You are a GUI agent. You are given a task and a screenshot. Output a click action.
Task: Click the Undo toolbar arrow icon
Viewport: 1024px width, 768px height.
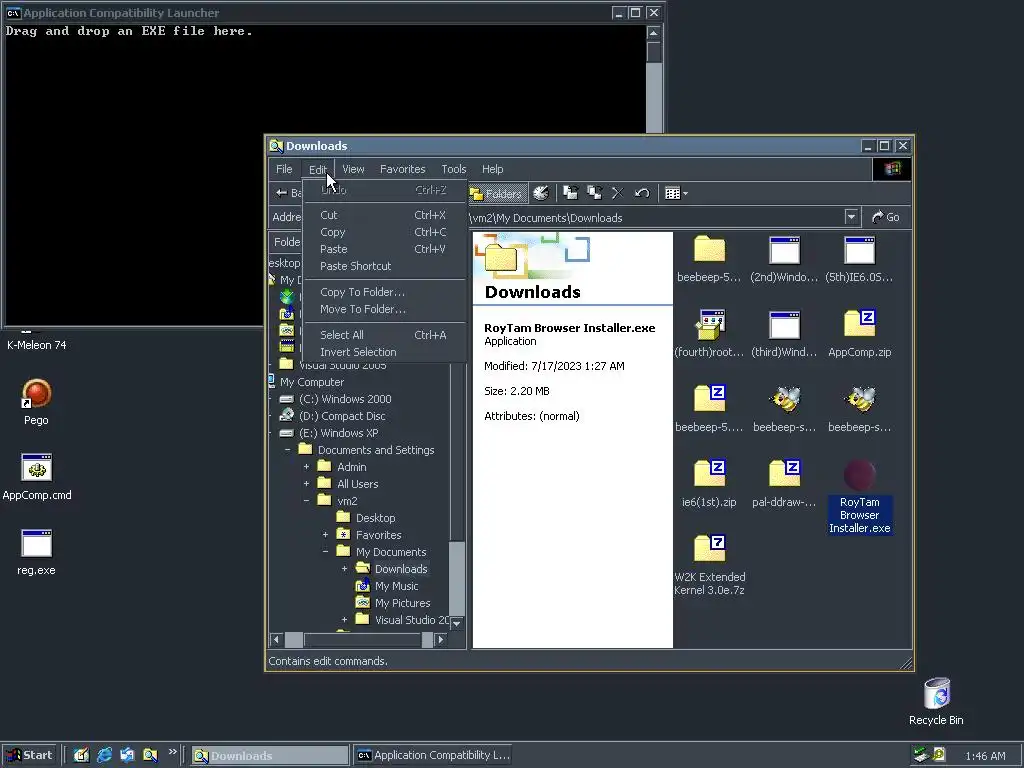point(641,193)
